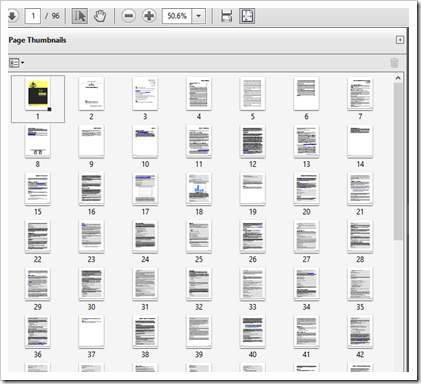421x384 pixels.
Task: Select page 31 thumbnail
Action: [x=145, y=285]
